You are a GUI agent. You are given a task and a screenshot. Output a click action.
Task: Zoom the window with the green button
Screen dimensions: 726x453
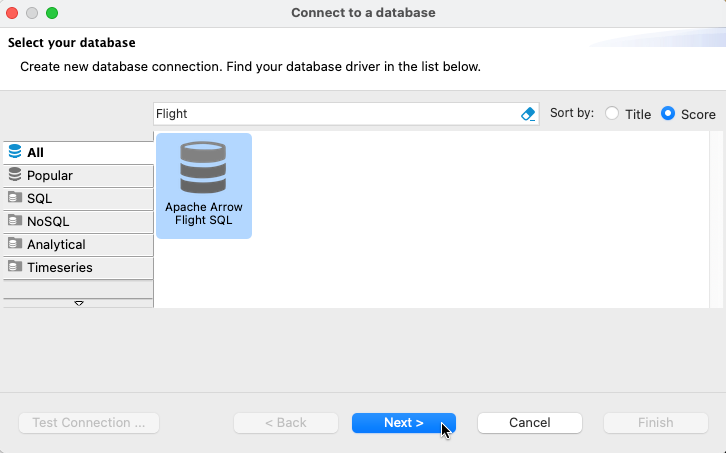pyautogui.click(x=52, y=13)
